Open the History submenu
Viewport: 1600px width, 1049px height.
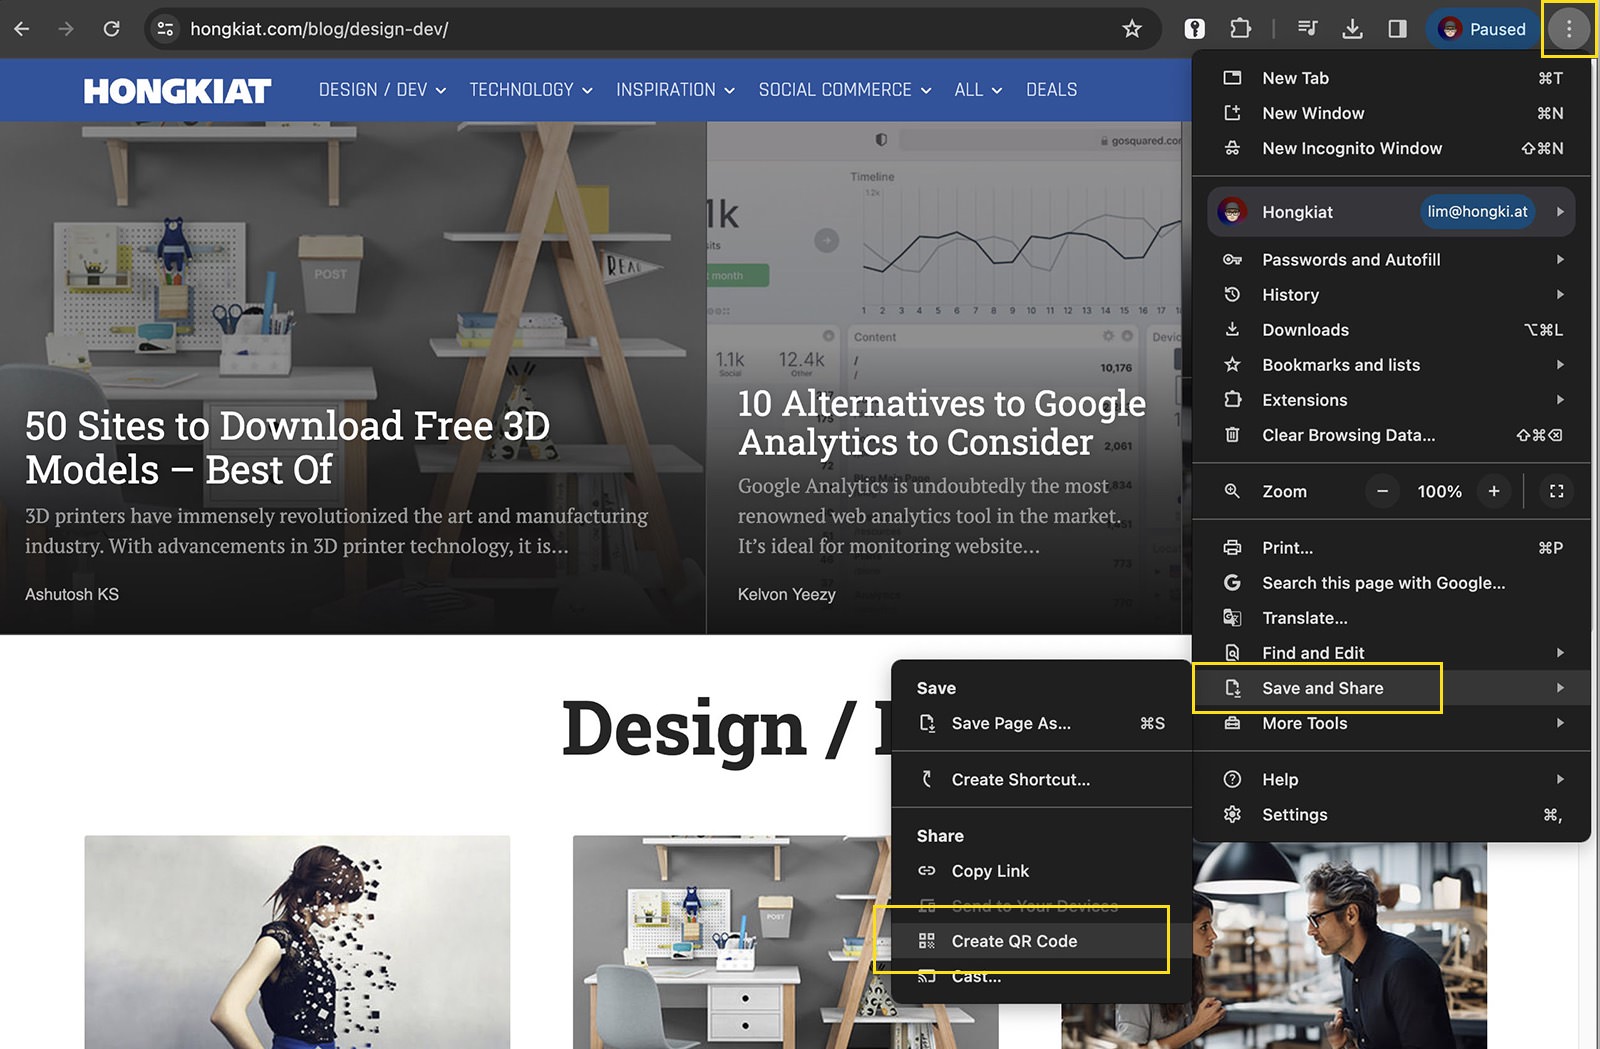(1391, 295)
